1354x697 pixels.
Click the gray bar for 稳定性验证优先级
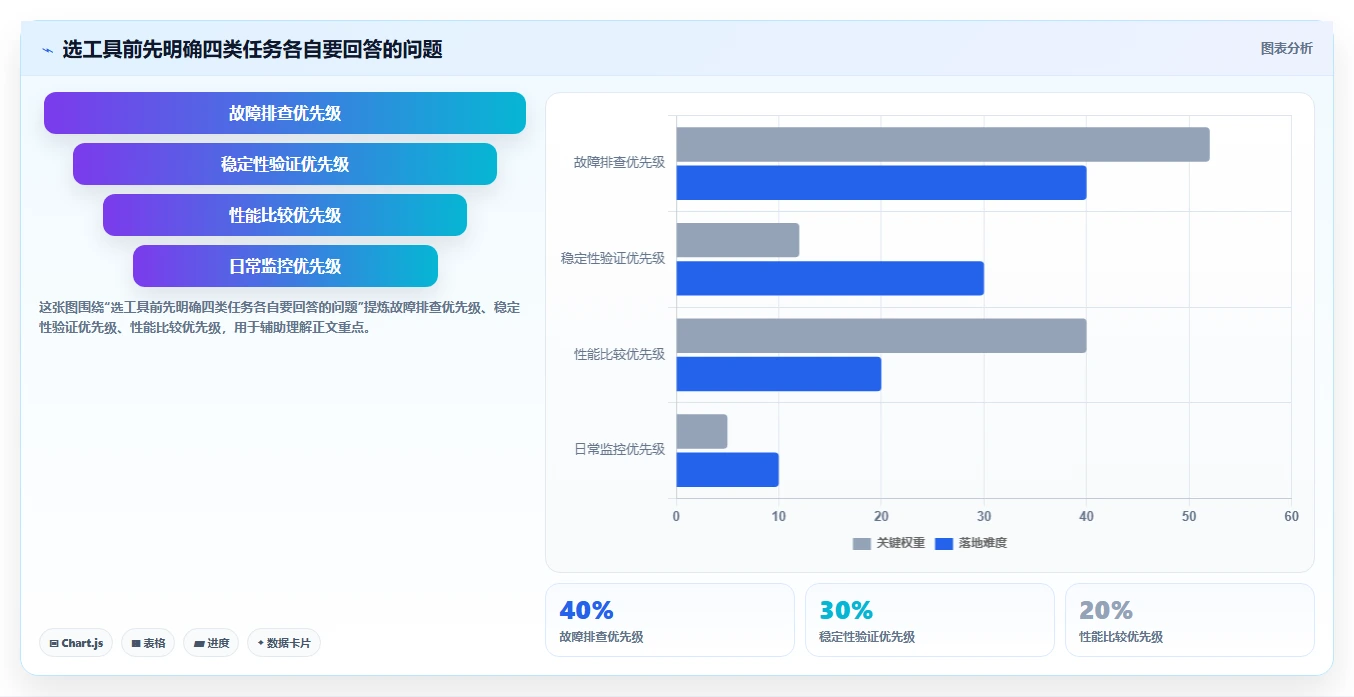(x=738, y=240)
